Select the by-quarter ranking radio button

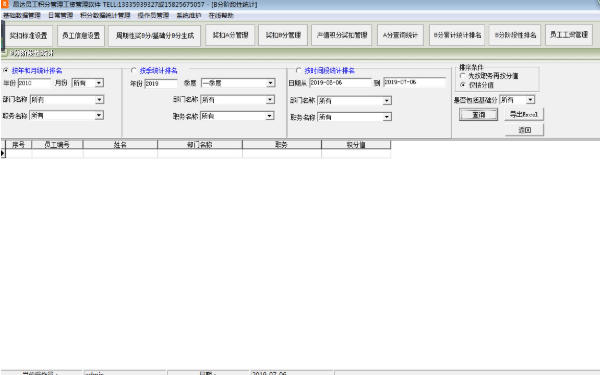coord(134,70)
